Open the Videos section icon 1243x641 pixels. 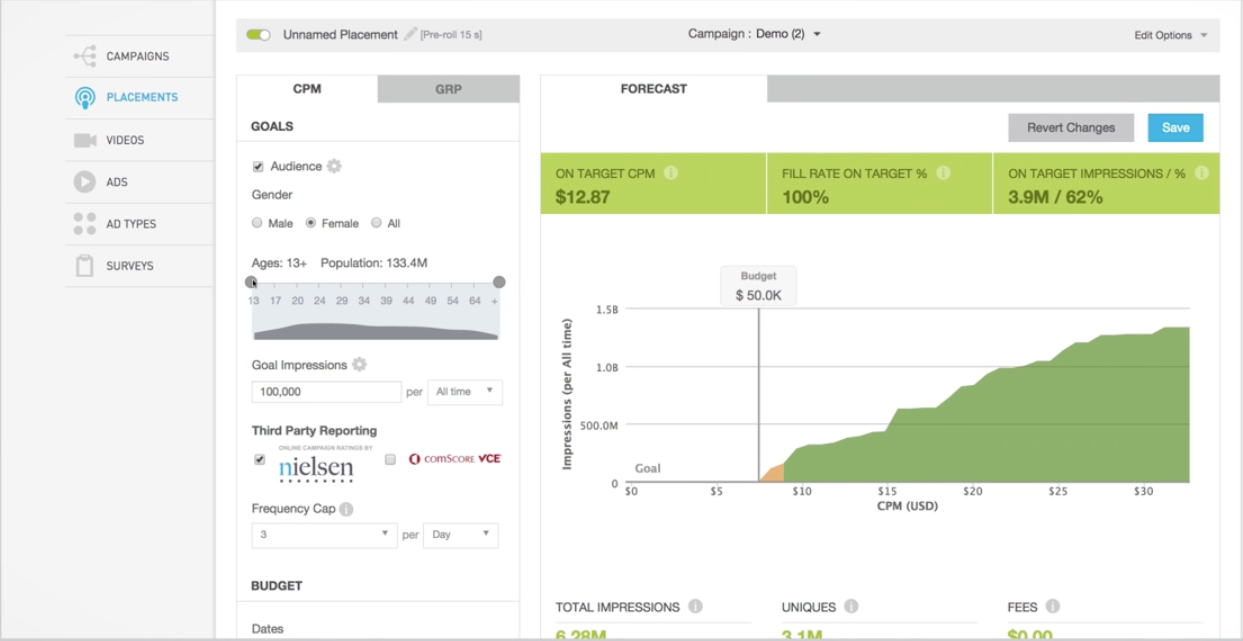(88, 139)
